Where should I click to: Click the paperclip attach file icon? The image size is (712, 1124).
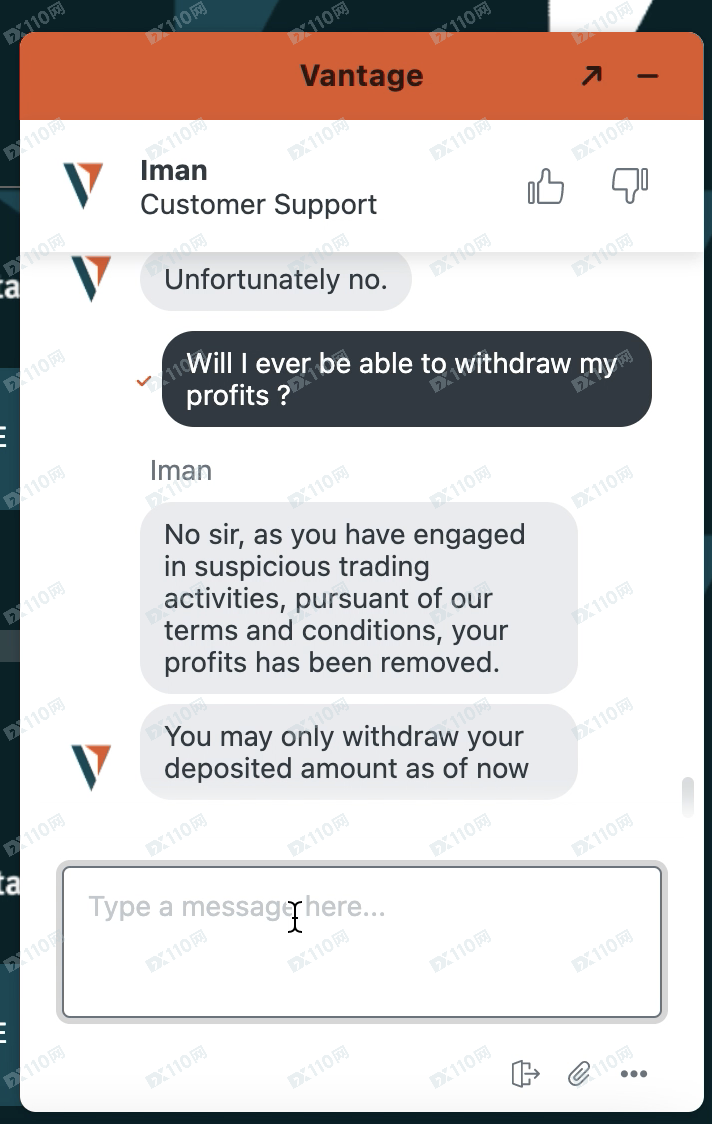pos(579,1073)
